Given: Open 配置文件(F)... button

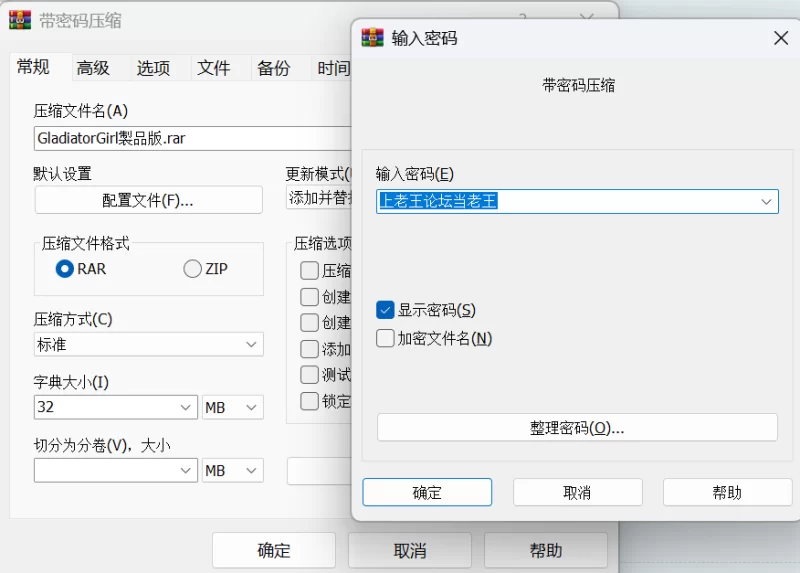Looking at the screenshot, I should coord(148,200).
